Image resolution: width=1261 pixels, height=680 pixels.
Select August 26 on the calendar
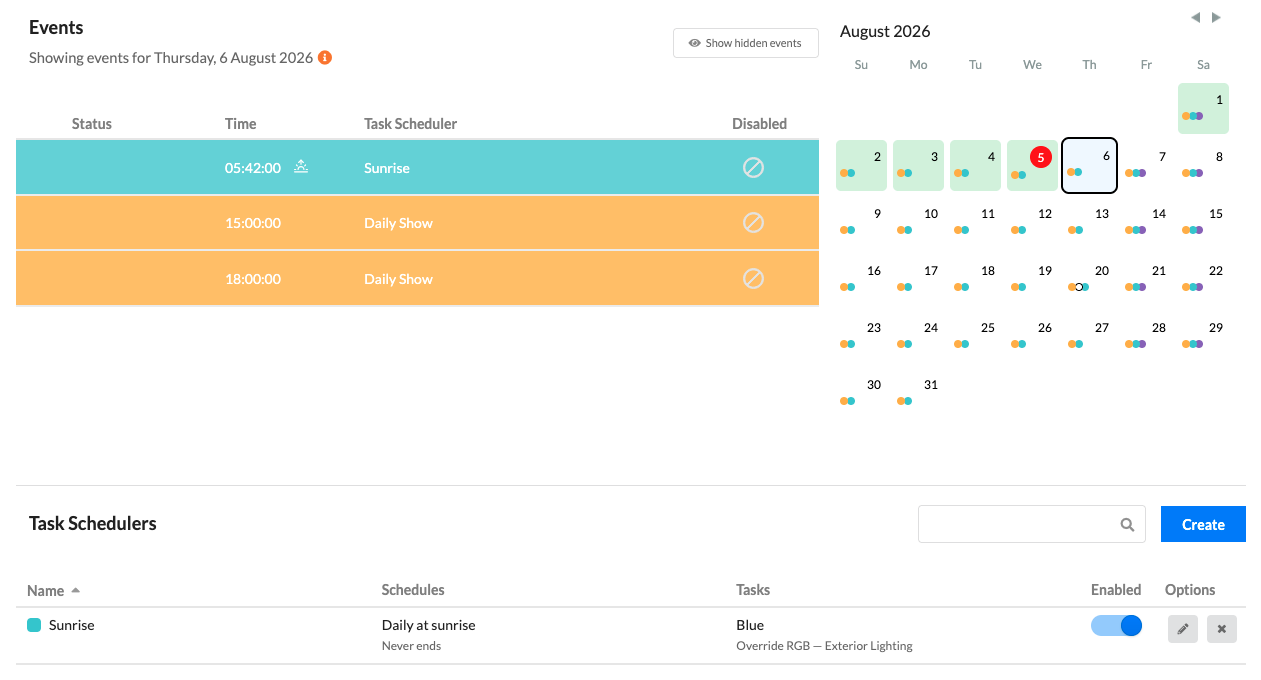(1032, 336)
